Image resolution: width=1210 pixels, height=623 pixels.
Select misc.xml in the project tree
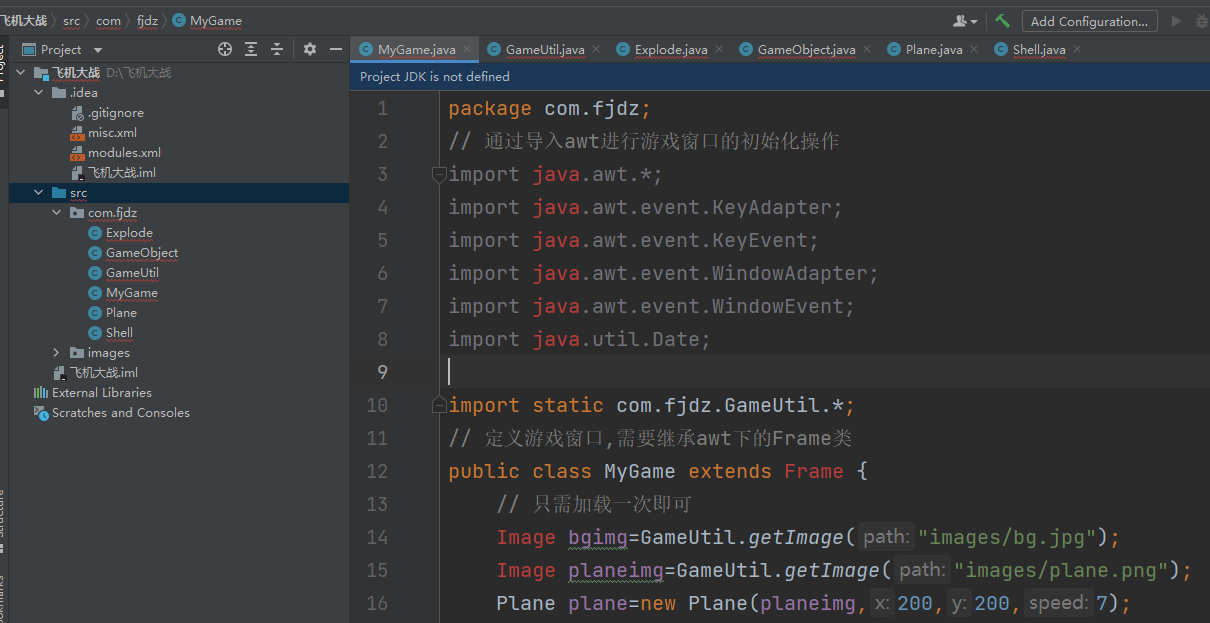click(112, 133)
